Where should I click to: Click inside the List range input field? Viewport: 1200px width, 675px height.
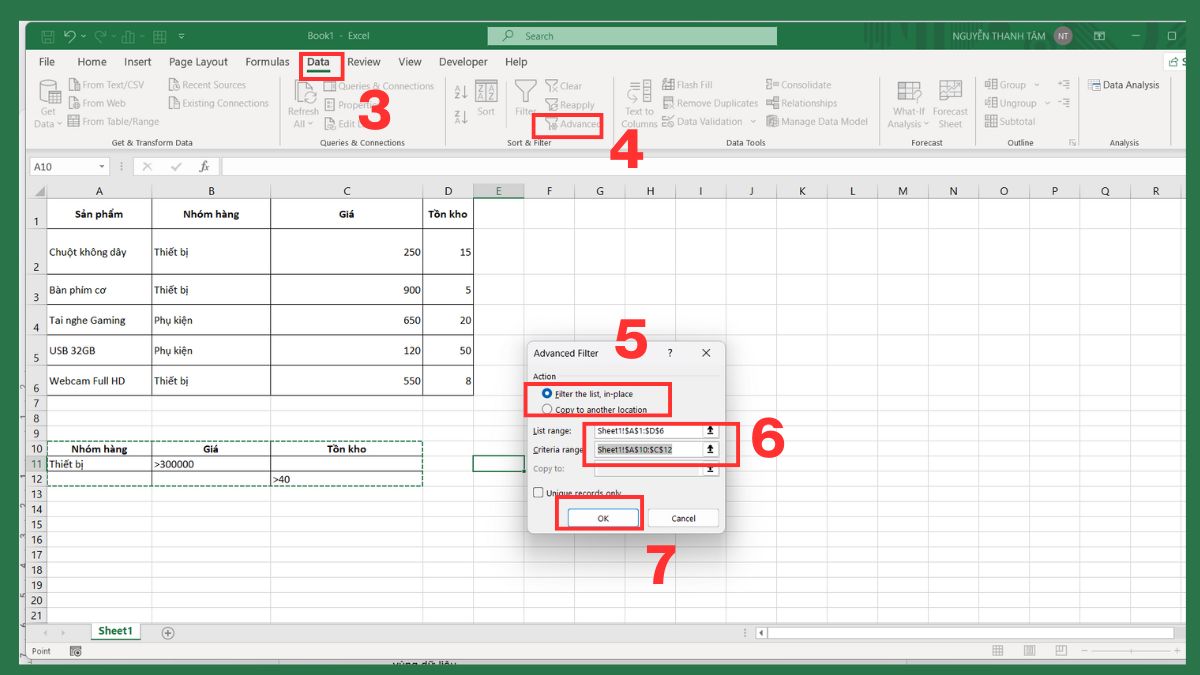coord(645,431)
